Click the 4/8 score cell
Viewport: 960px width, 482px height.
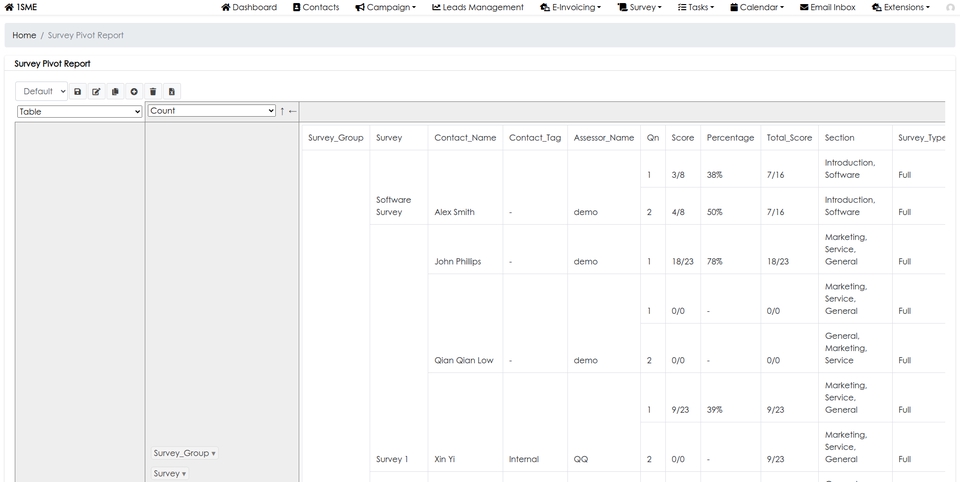678,212
